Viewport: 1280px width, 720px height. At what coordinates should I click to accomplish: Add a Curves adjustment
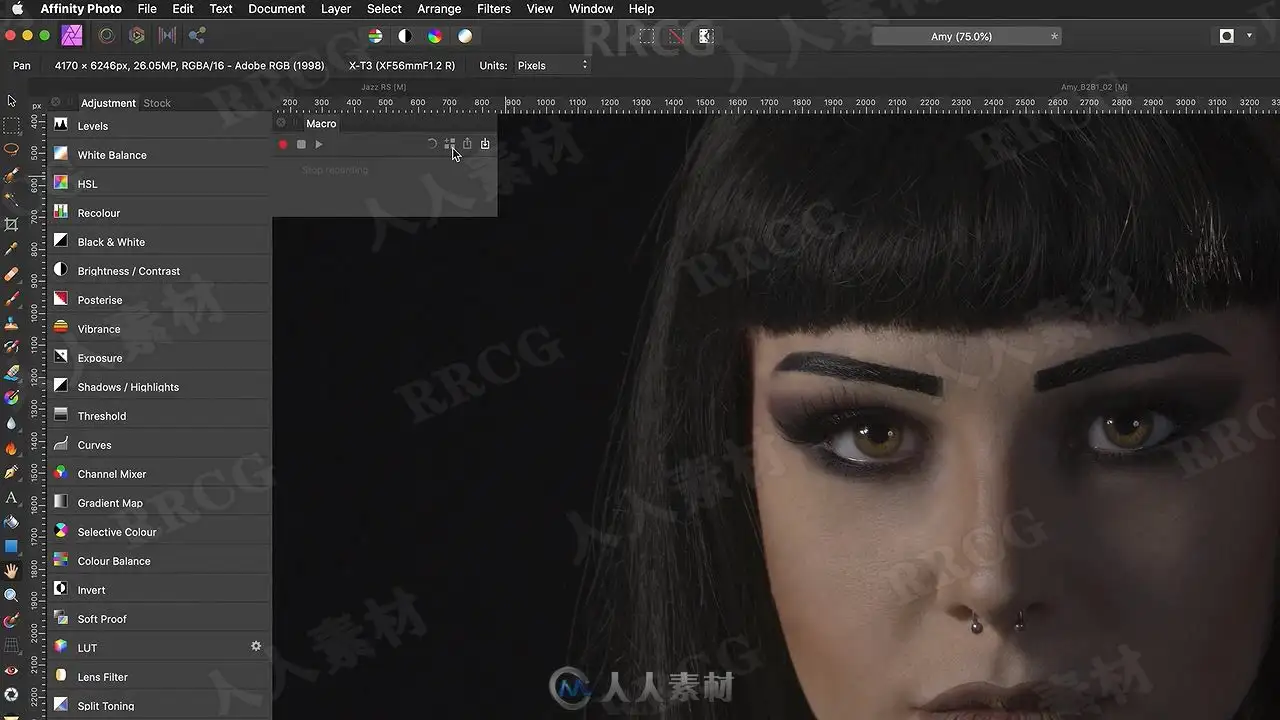coord(159,445)
